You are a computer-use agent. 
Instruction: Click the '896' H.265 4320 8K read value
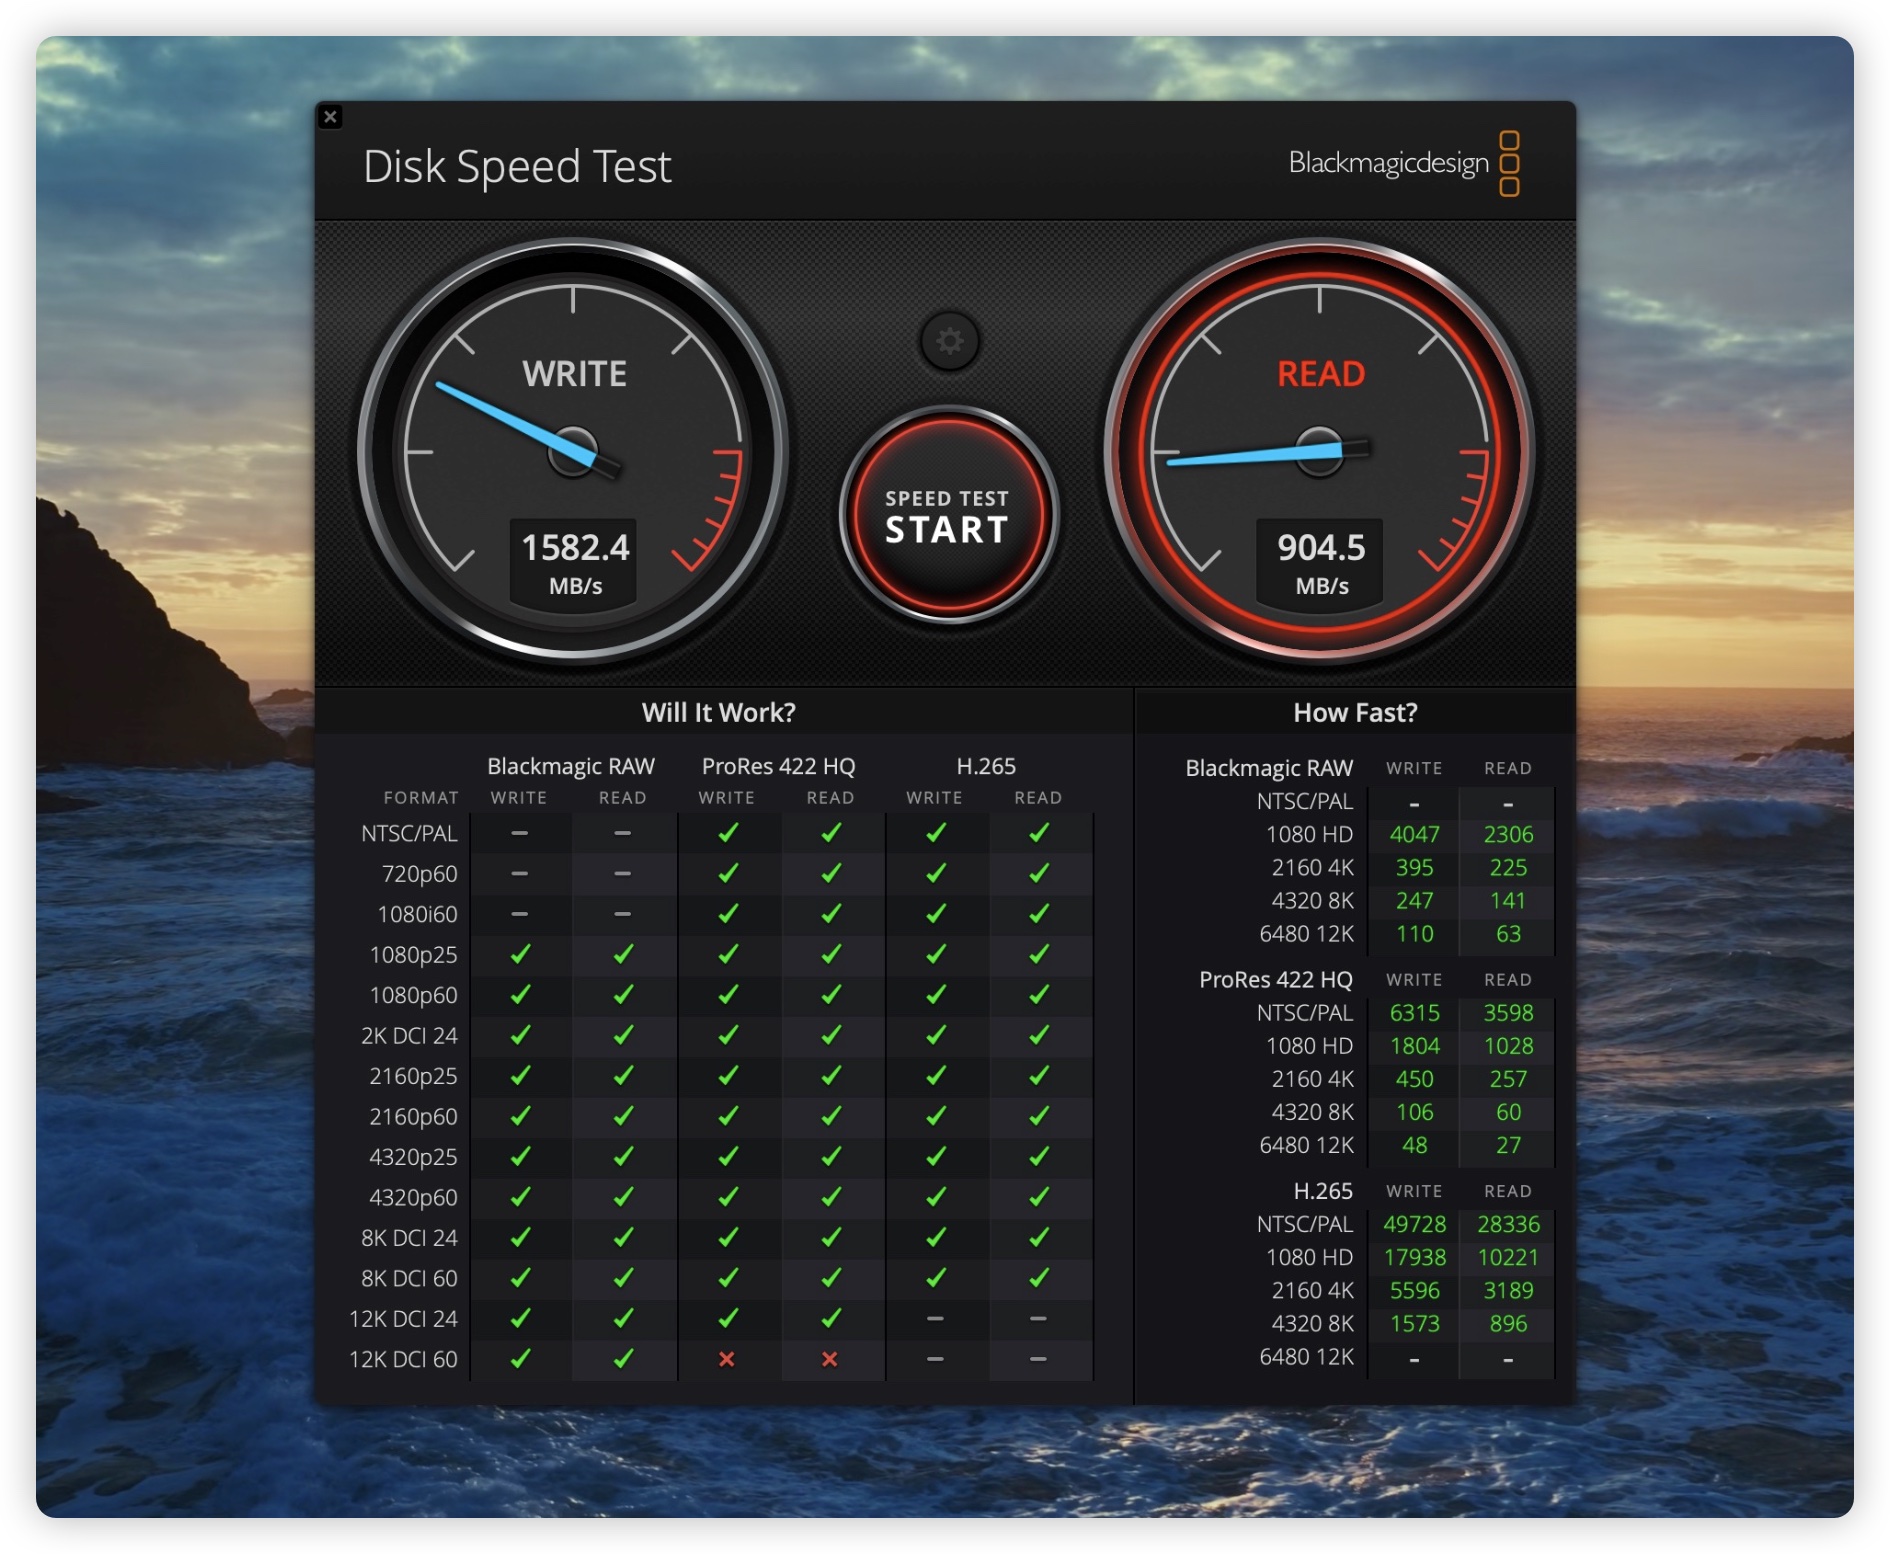[x=1508, y=1323]
